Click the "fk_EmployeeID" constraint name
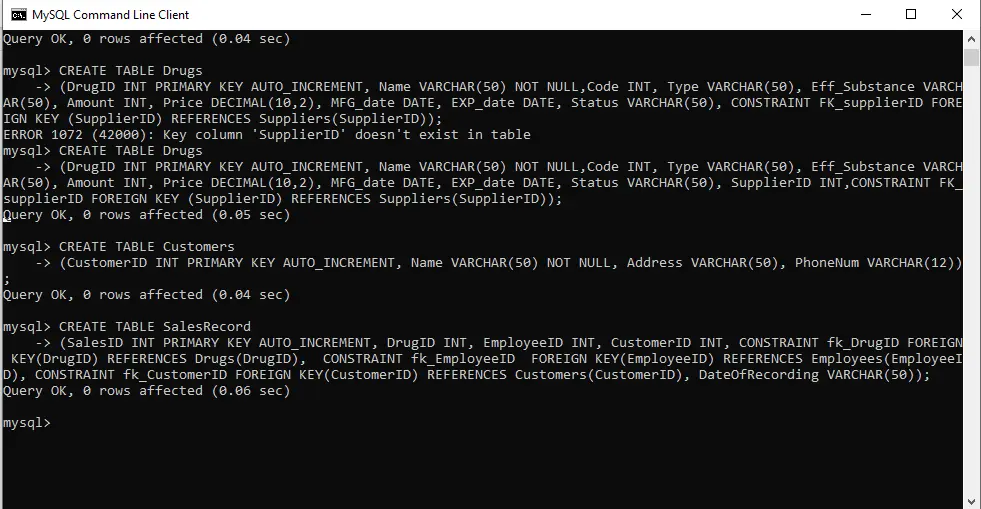 (x=463, y=359)
